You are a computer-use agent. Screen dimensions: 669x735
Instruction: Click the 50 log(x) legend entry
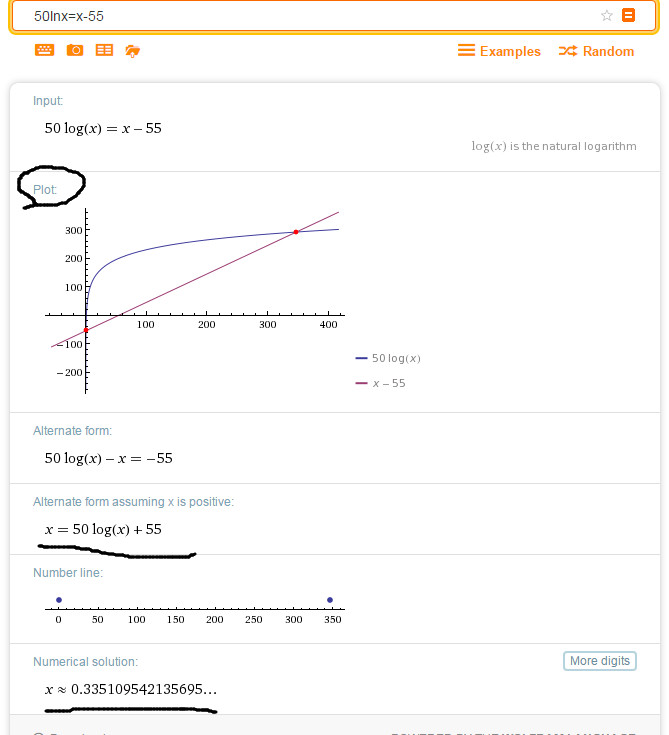click(388, 358)
